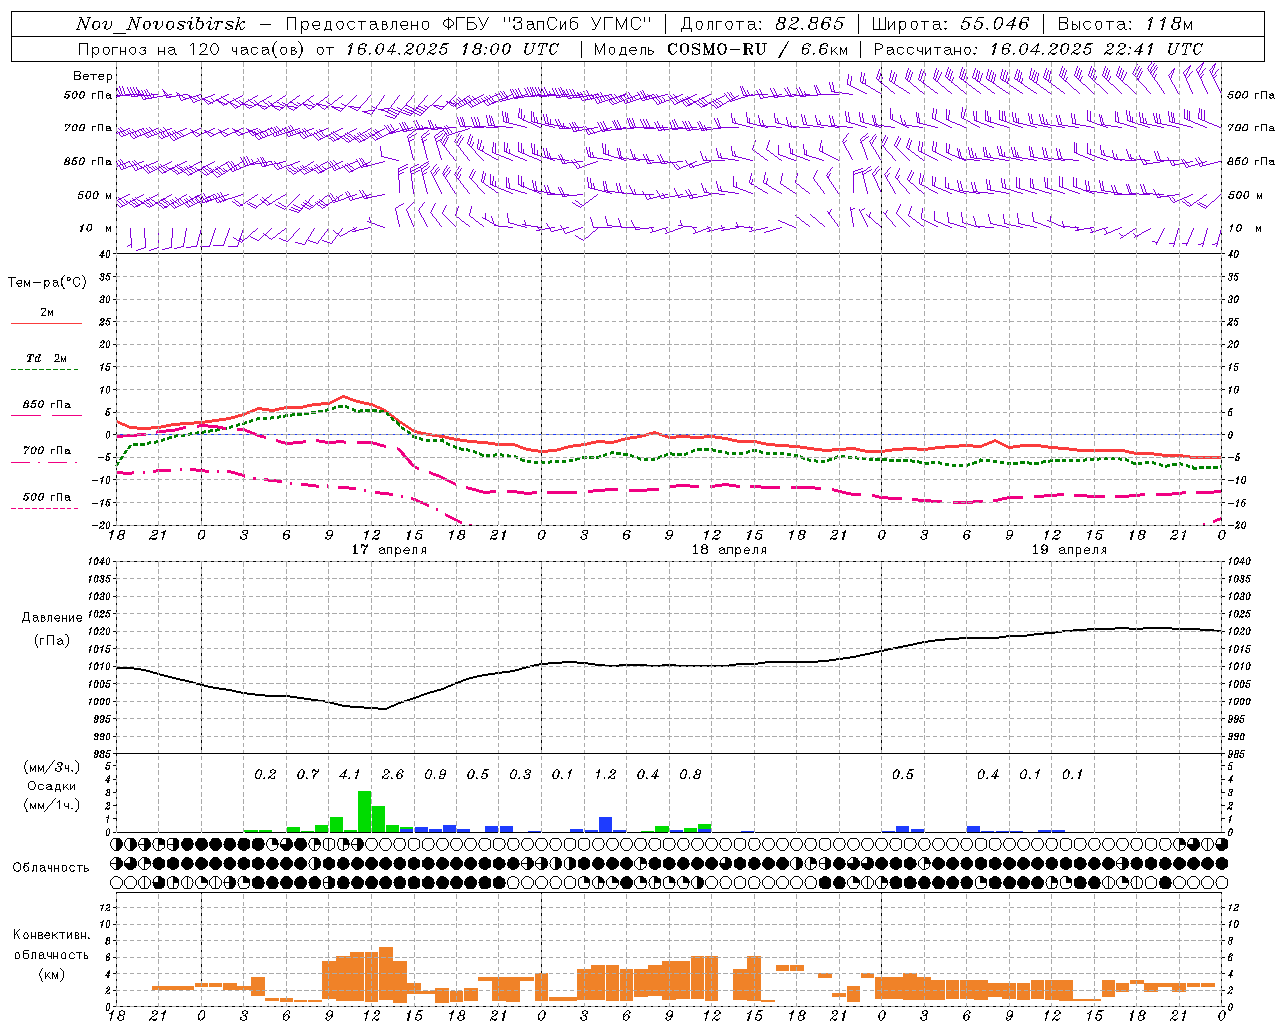Select the 850 гПа temperature legend label
1280x1024 pixels.
click(x=47, y=405)
